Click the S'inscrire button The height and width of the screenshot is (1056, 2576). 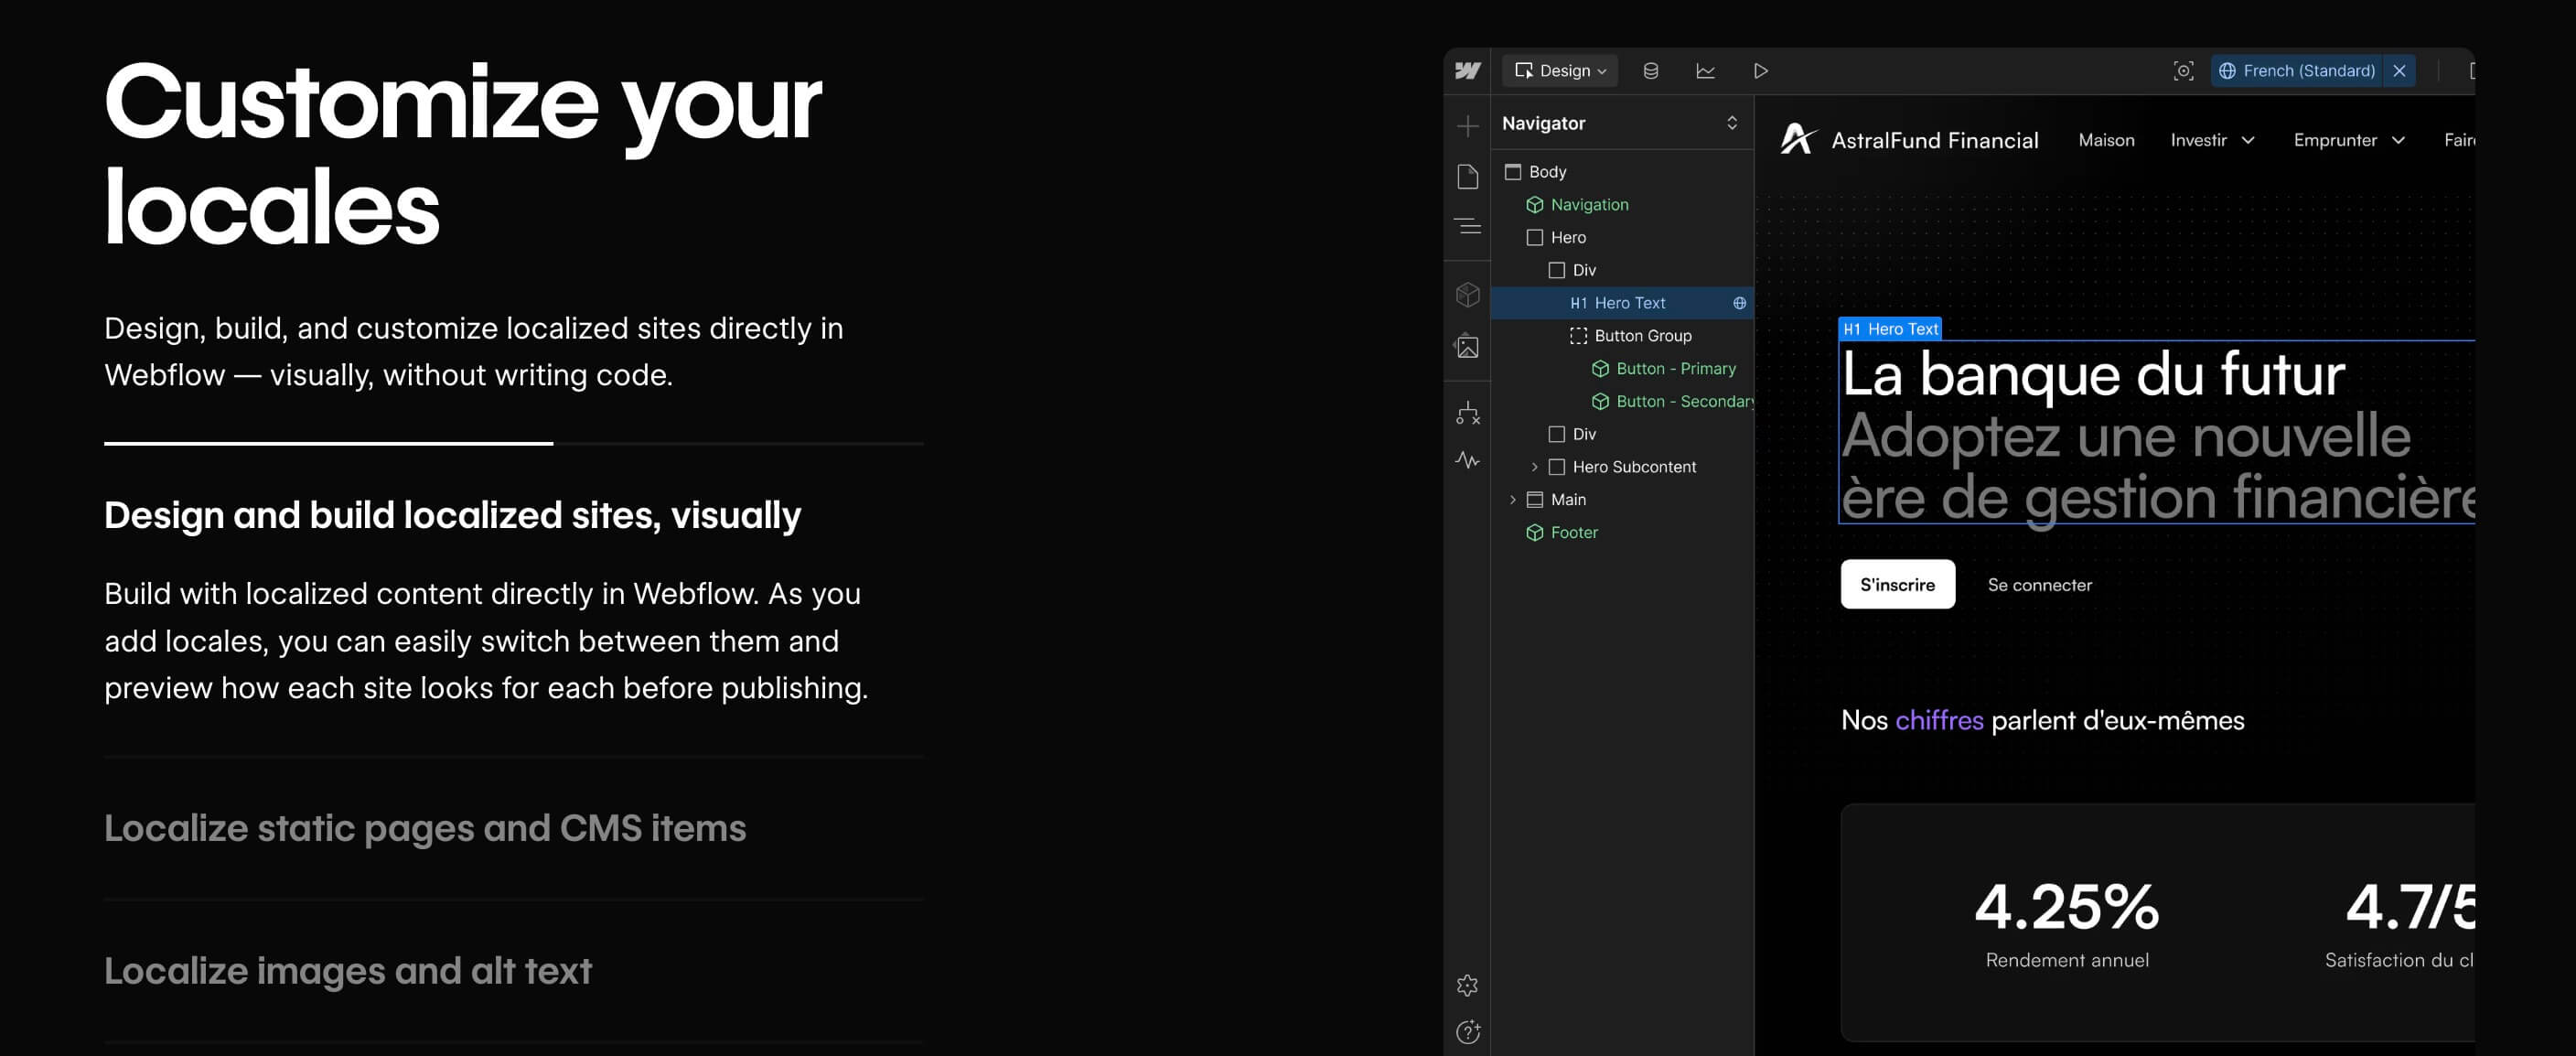(1897, 584)
